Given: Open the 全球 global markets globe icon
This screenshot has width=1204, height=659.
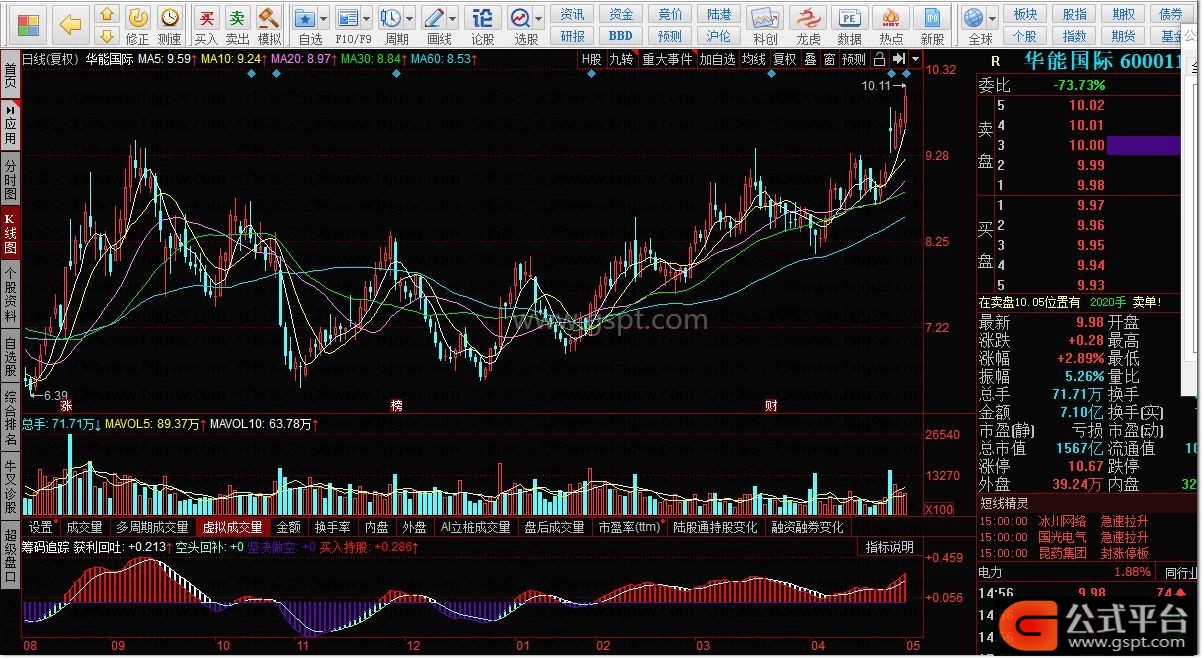Looking at the screenshot, I should pyautogui.click(x=974, y=18).
